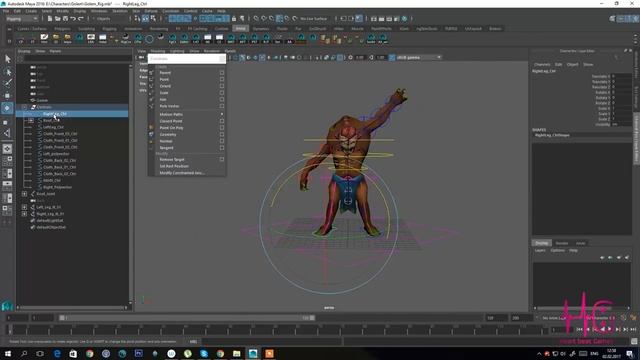Expand the Root_Joint node in Outliner
Screen dimensions: 640x360
click(x=24, y=194)
